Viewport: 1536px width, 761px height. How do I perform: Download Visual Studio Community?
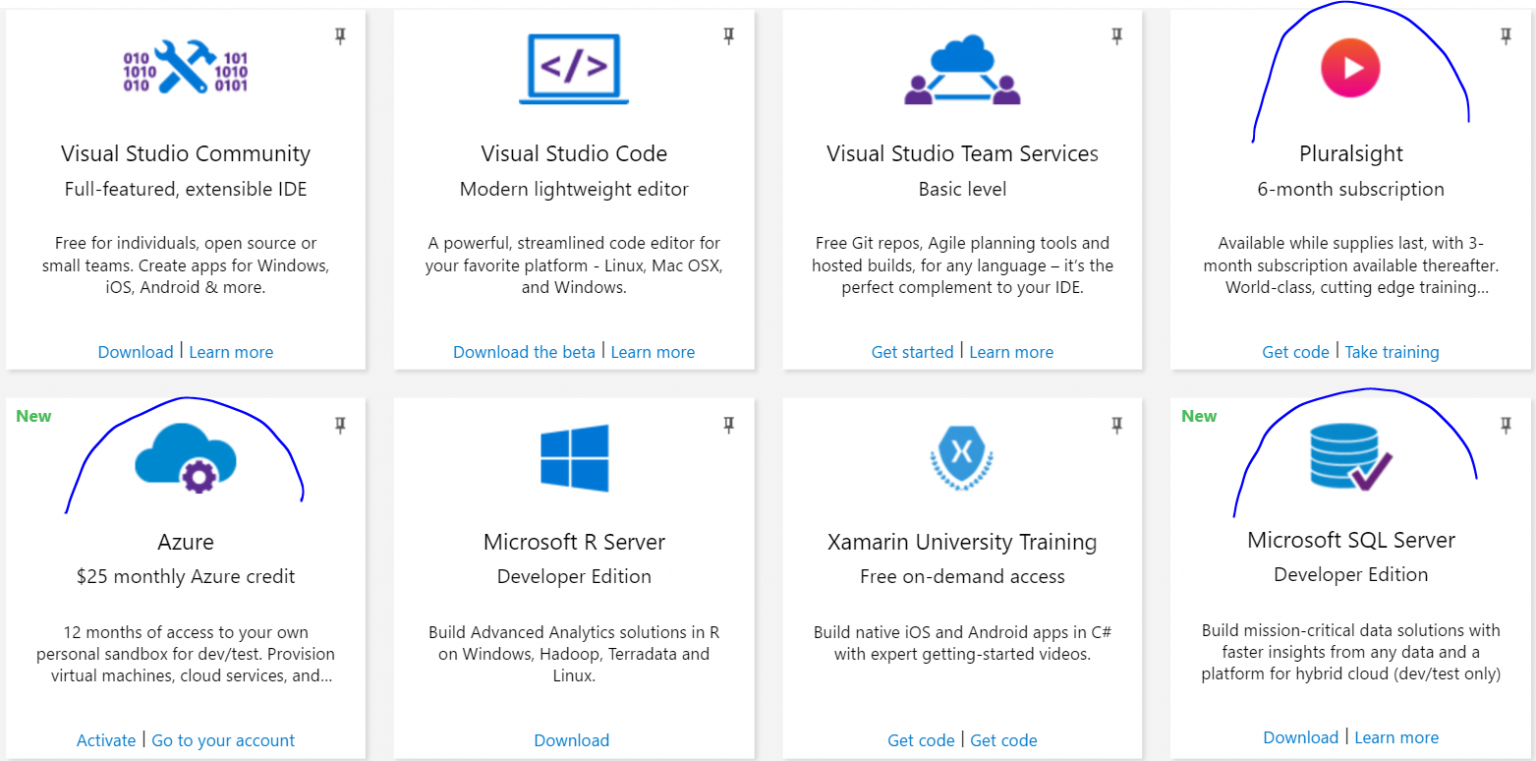(x=135, y=351)
